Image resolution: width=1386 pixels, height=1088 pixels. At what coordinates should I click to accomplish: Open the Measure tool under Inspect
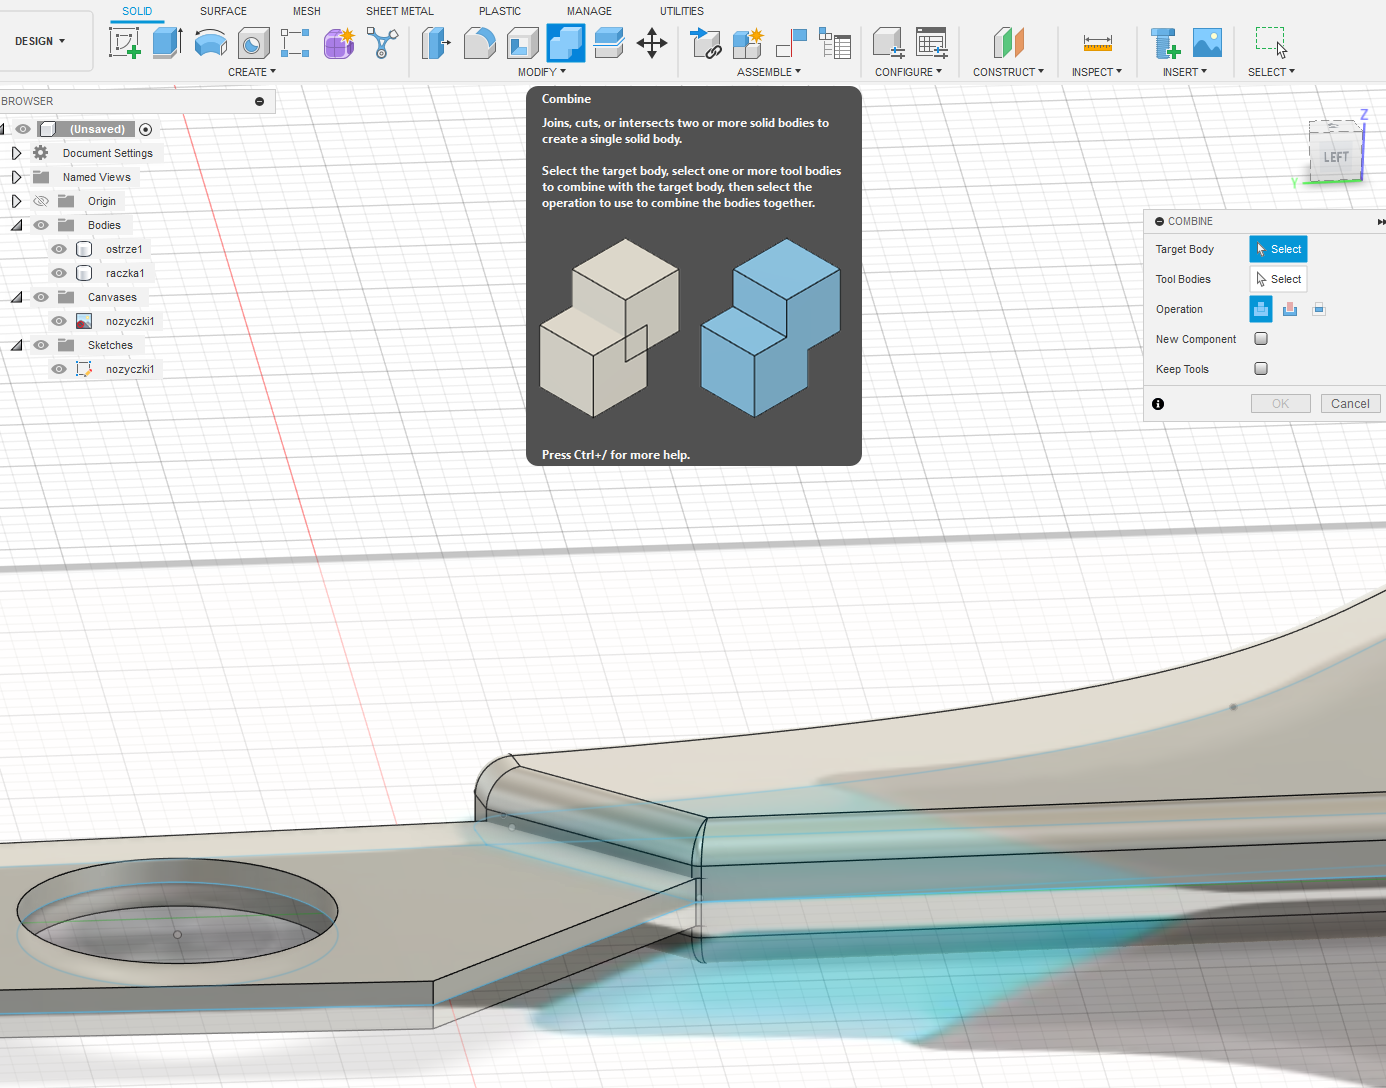1097,43
